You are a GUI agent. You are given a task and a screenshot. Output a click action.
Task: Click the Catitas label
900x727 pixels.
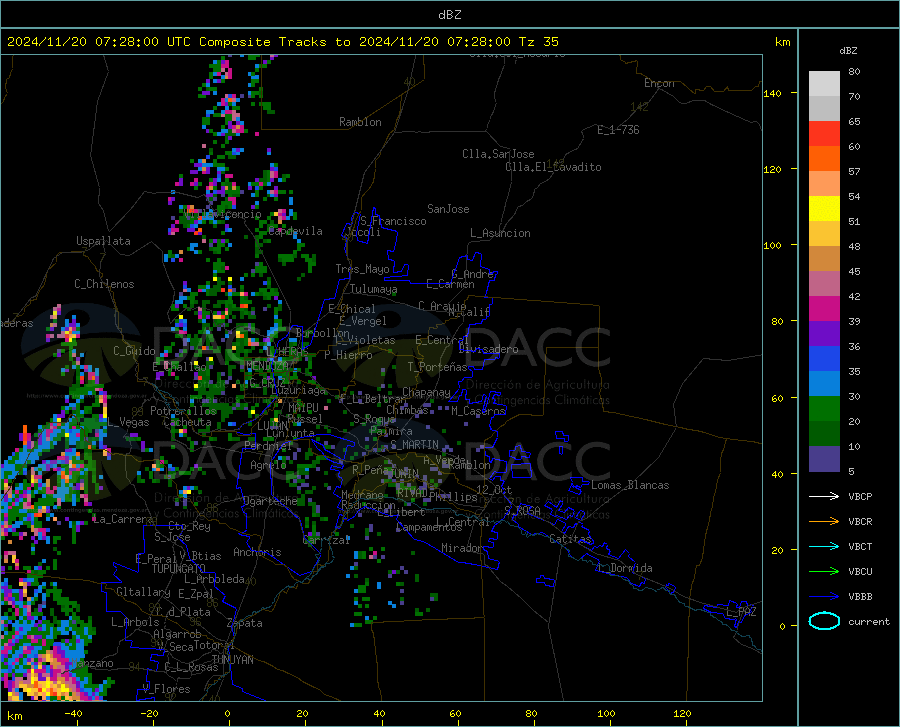570,539
